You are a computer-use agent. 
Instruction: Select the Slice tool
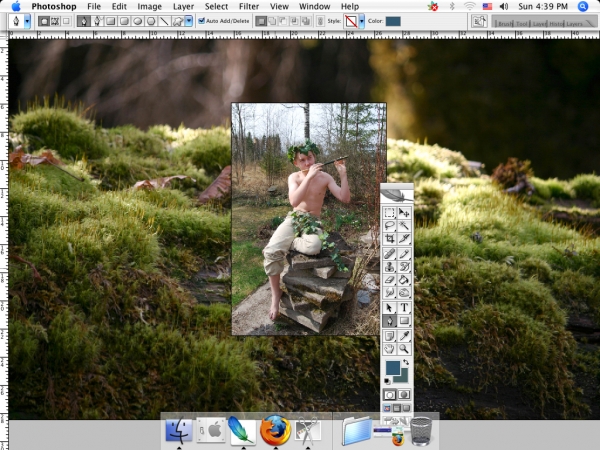coord(404,238)
